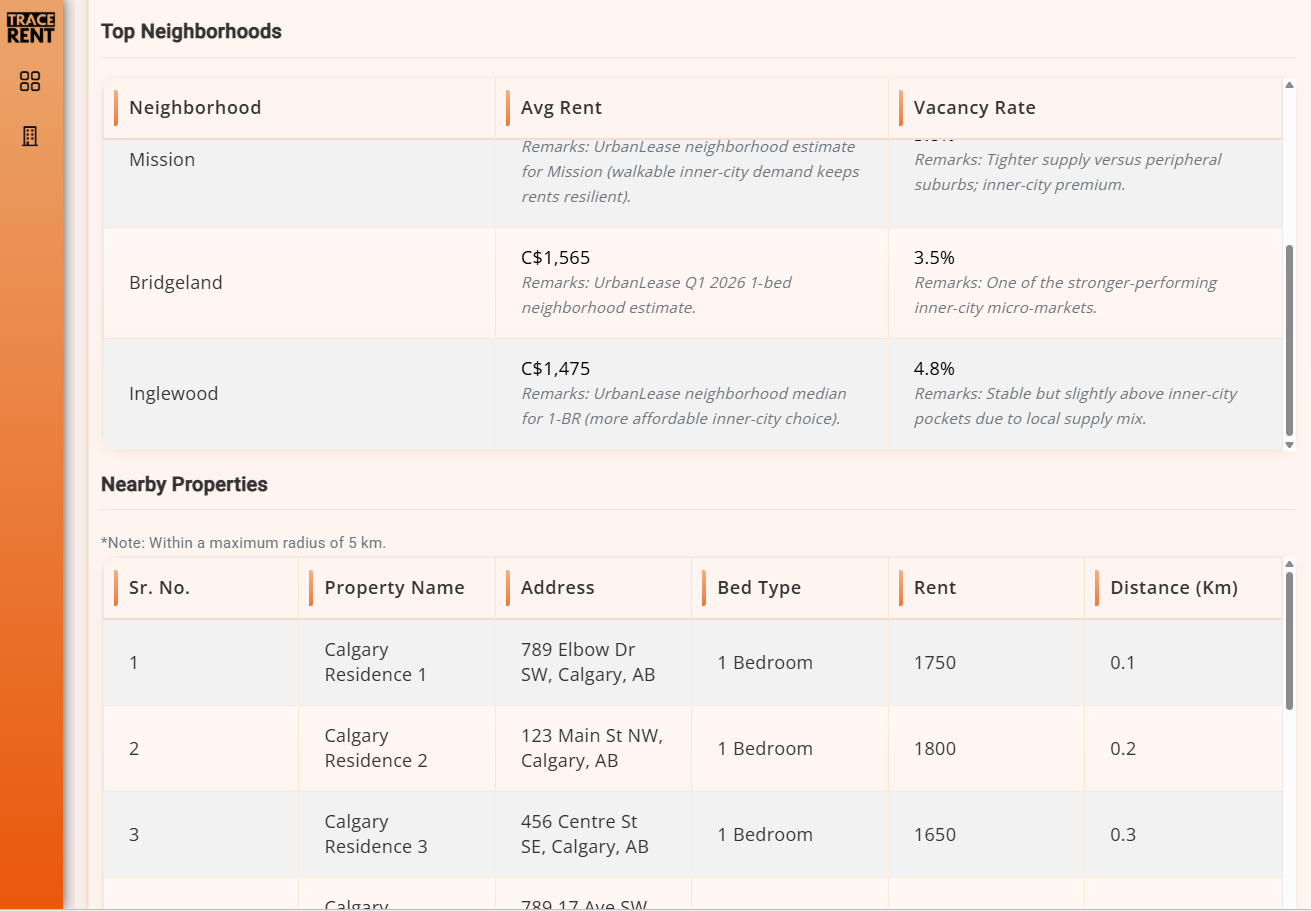
Task: Click Inglewood's 1-BR neighborhood median remark
Action: click(x=684, y=406)
